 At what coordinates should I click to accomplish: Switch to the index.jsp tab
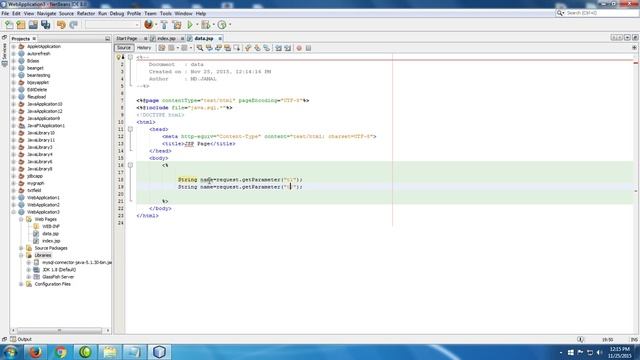tap(166, 38)
